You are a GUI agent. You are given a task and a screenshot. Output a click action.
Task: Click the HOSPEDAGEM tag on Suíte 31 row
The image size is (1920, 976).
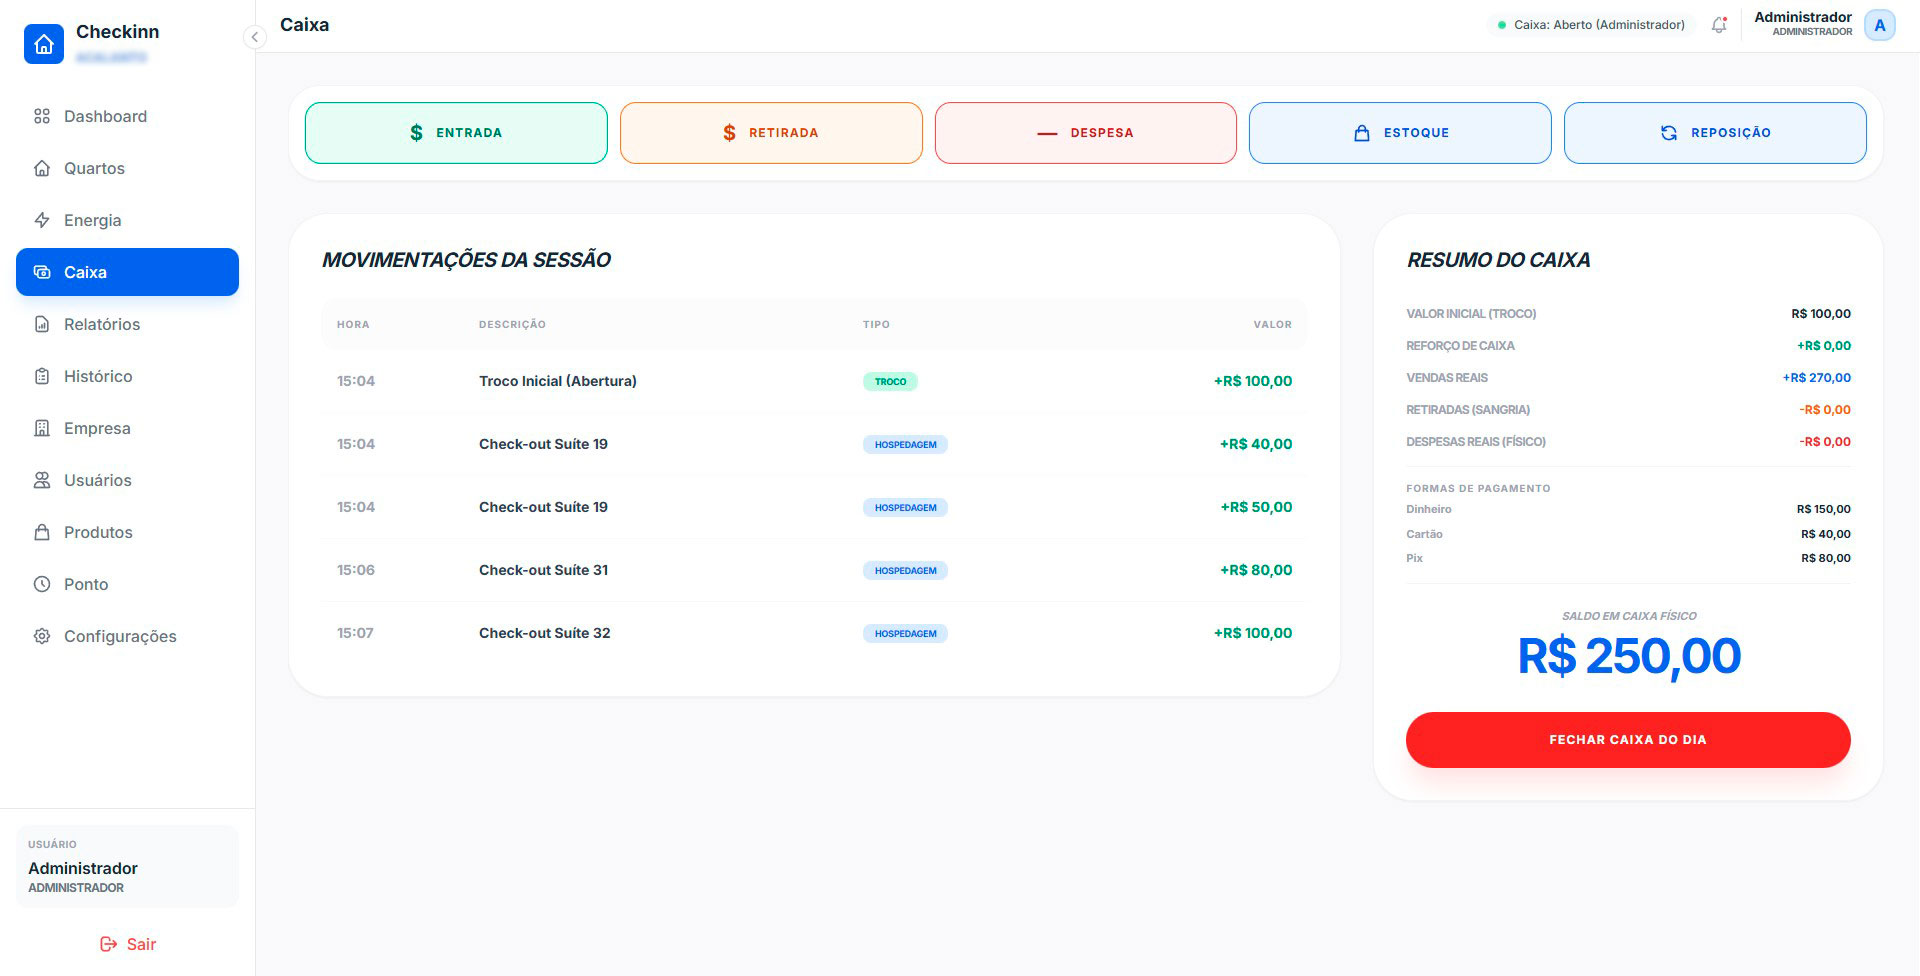coord(905,570)
